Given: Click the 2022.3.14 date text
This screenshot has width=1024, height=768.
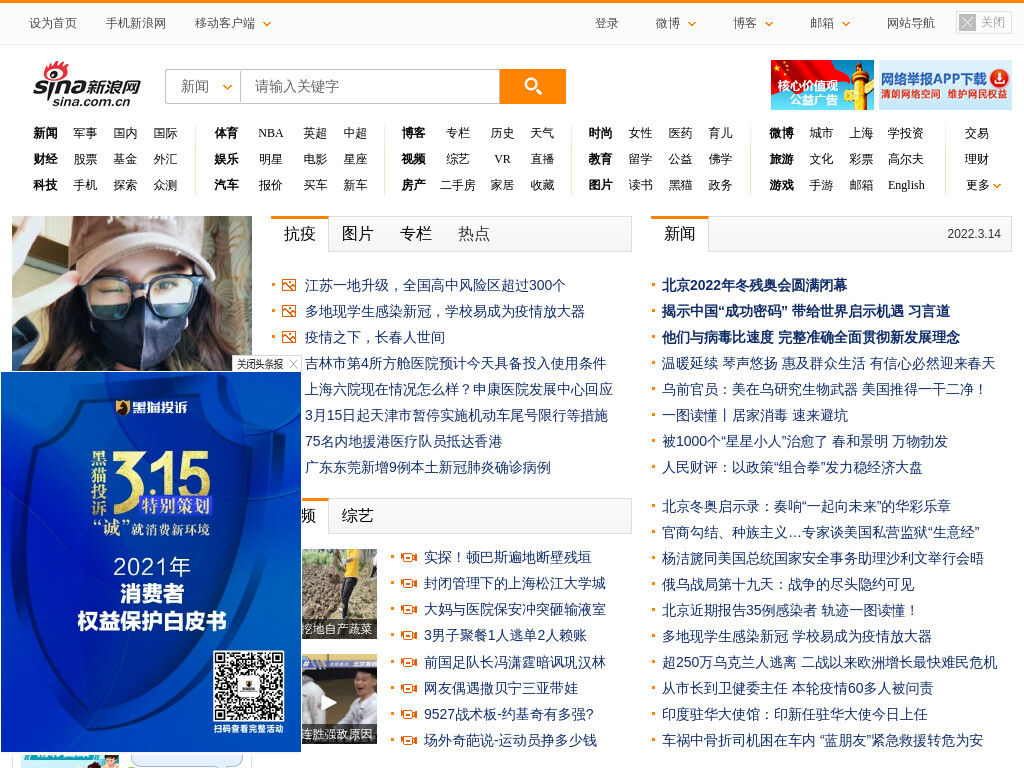Looking at the screenshot, I should (974, 234).
